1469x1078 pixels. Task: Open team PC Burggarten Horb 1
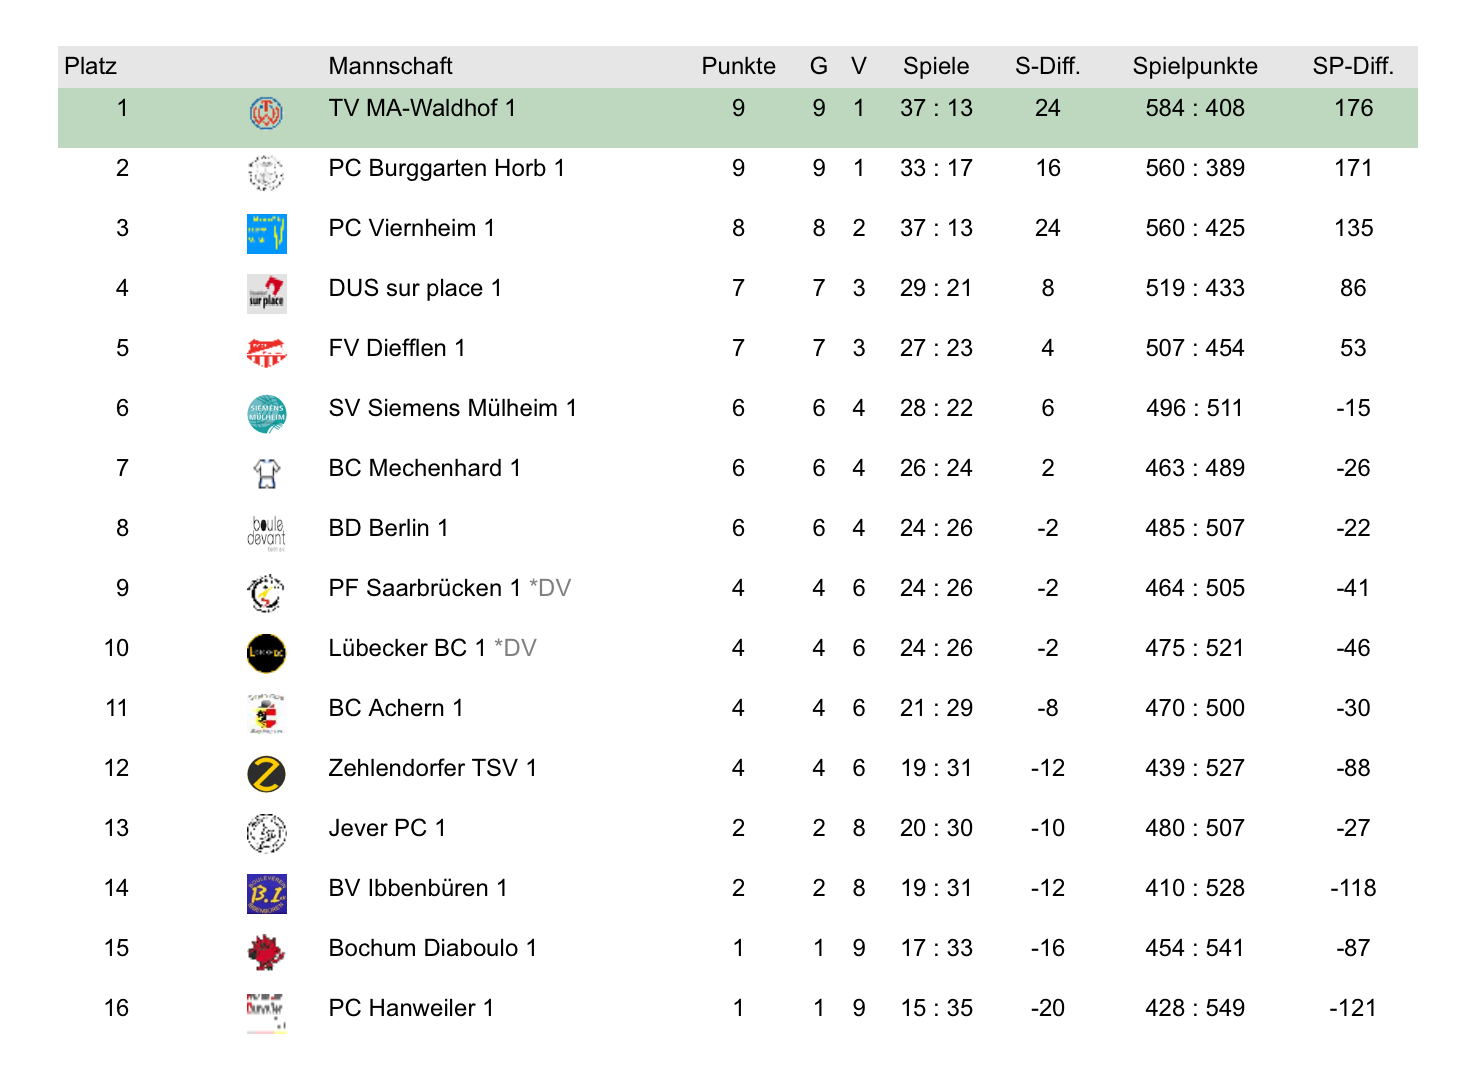pyautogui.click(x=446, y=168)
